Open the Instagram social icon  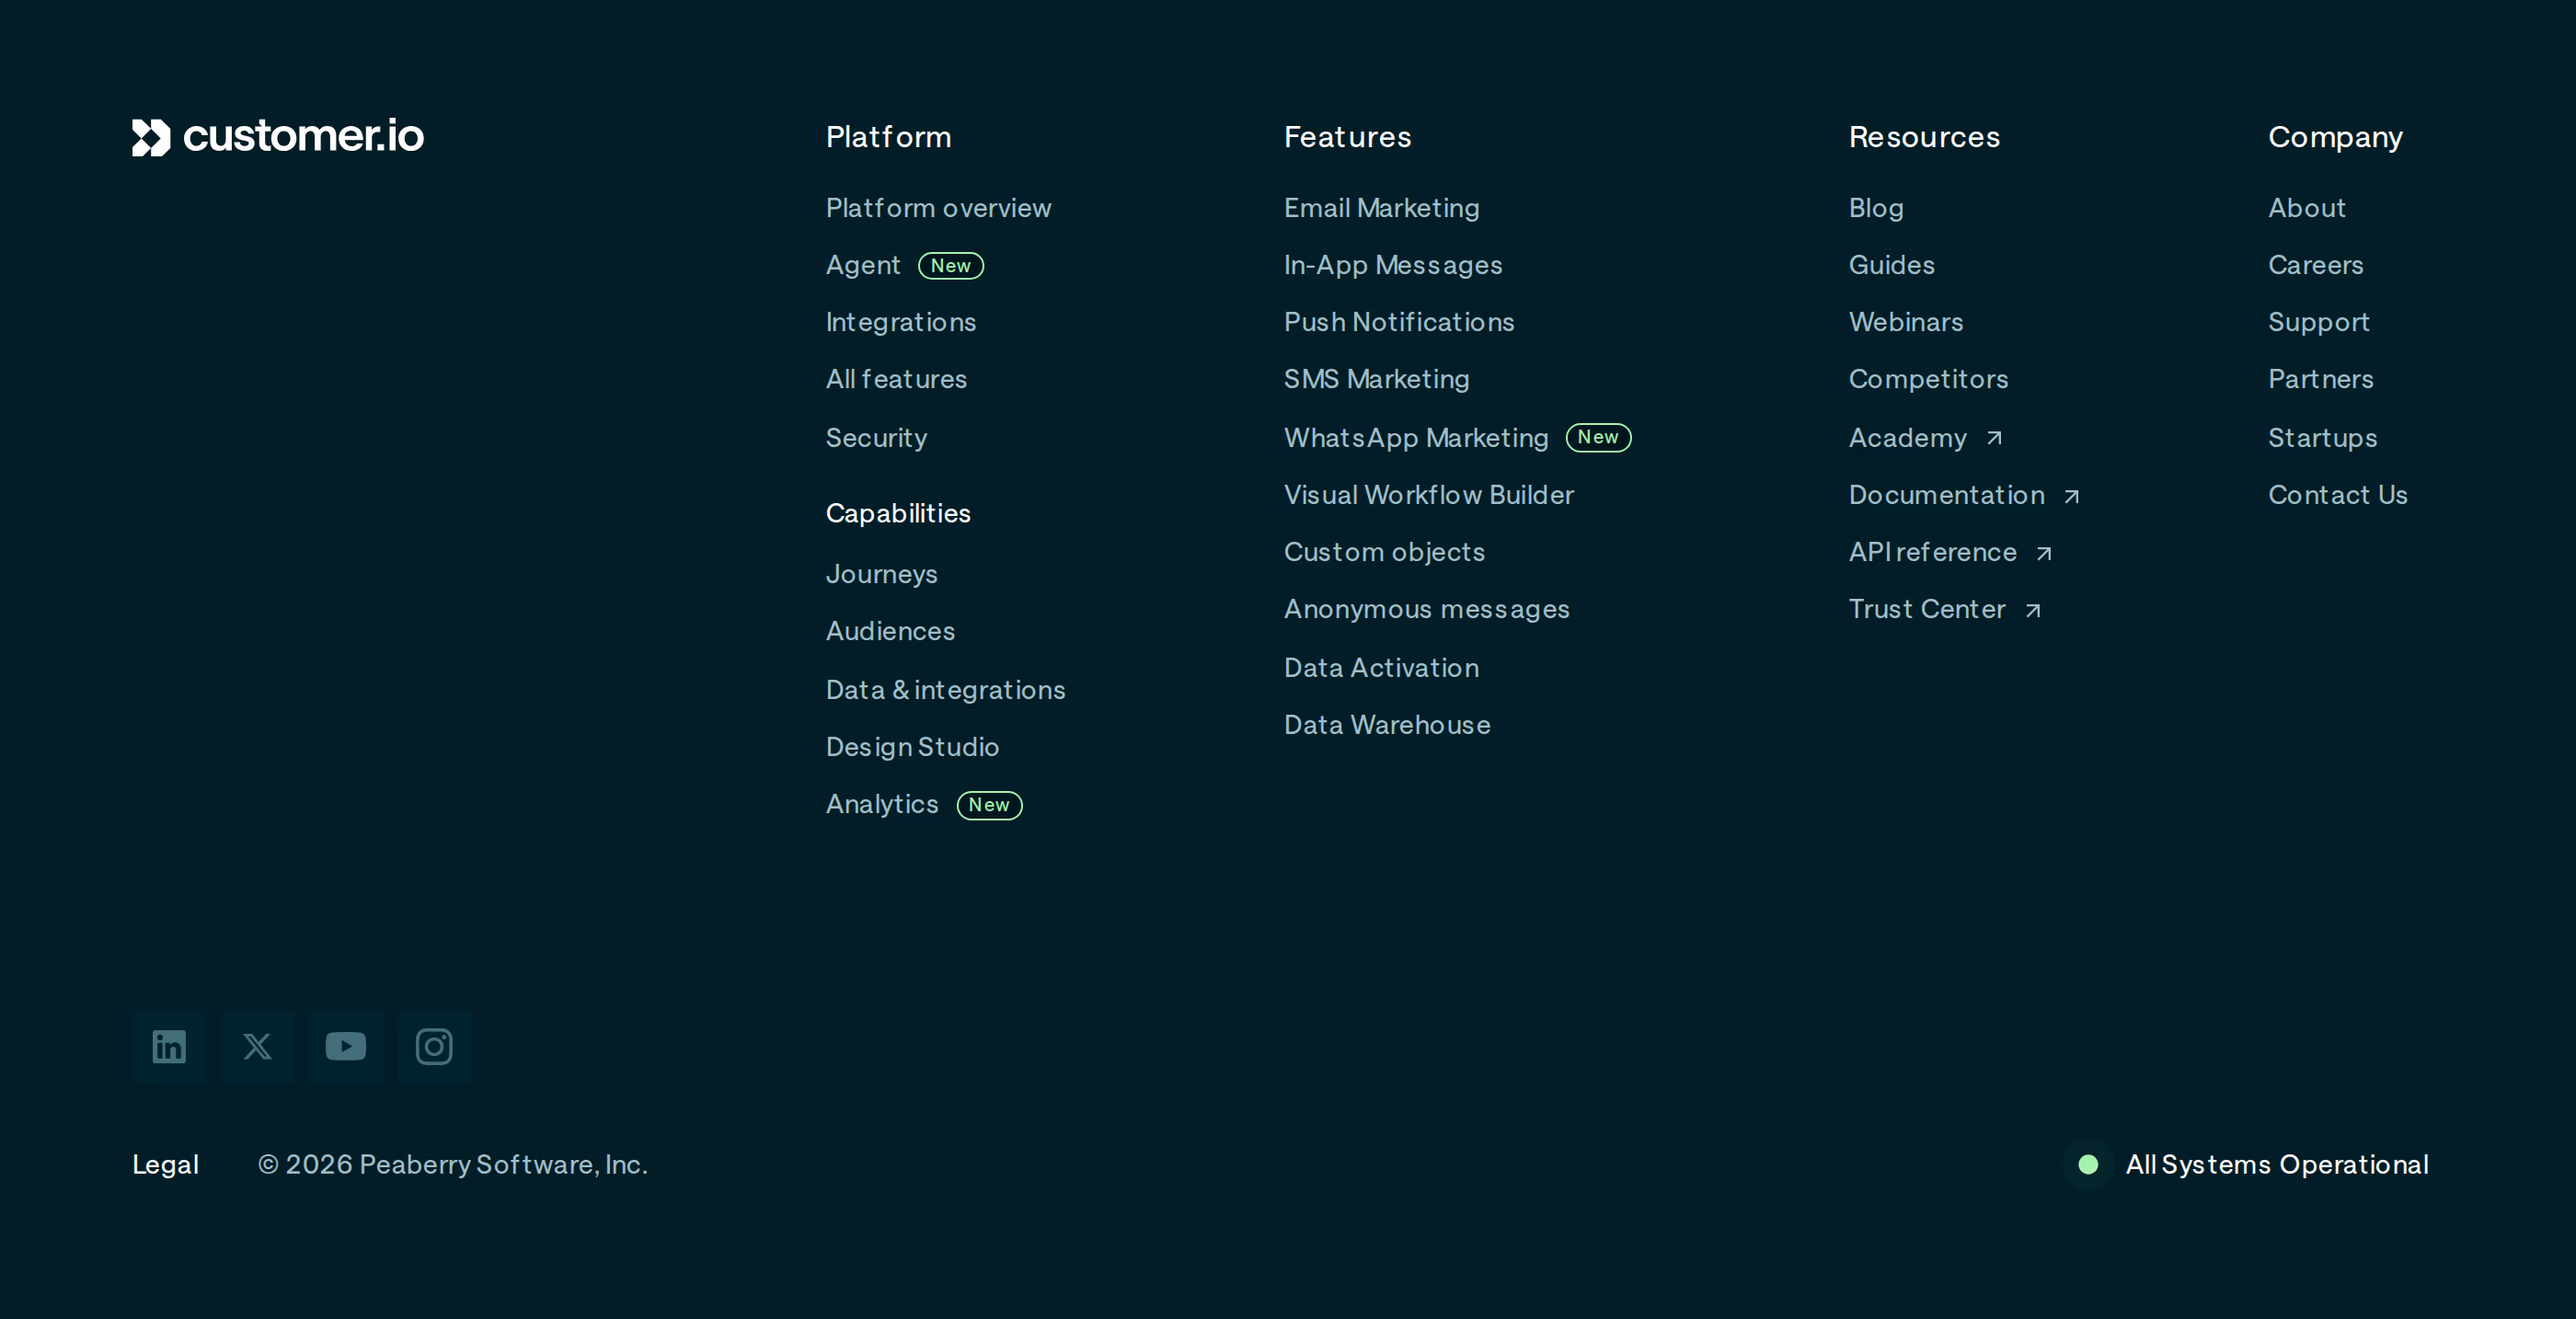[x=433, y=1046]
